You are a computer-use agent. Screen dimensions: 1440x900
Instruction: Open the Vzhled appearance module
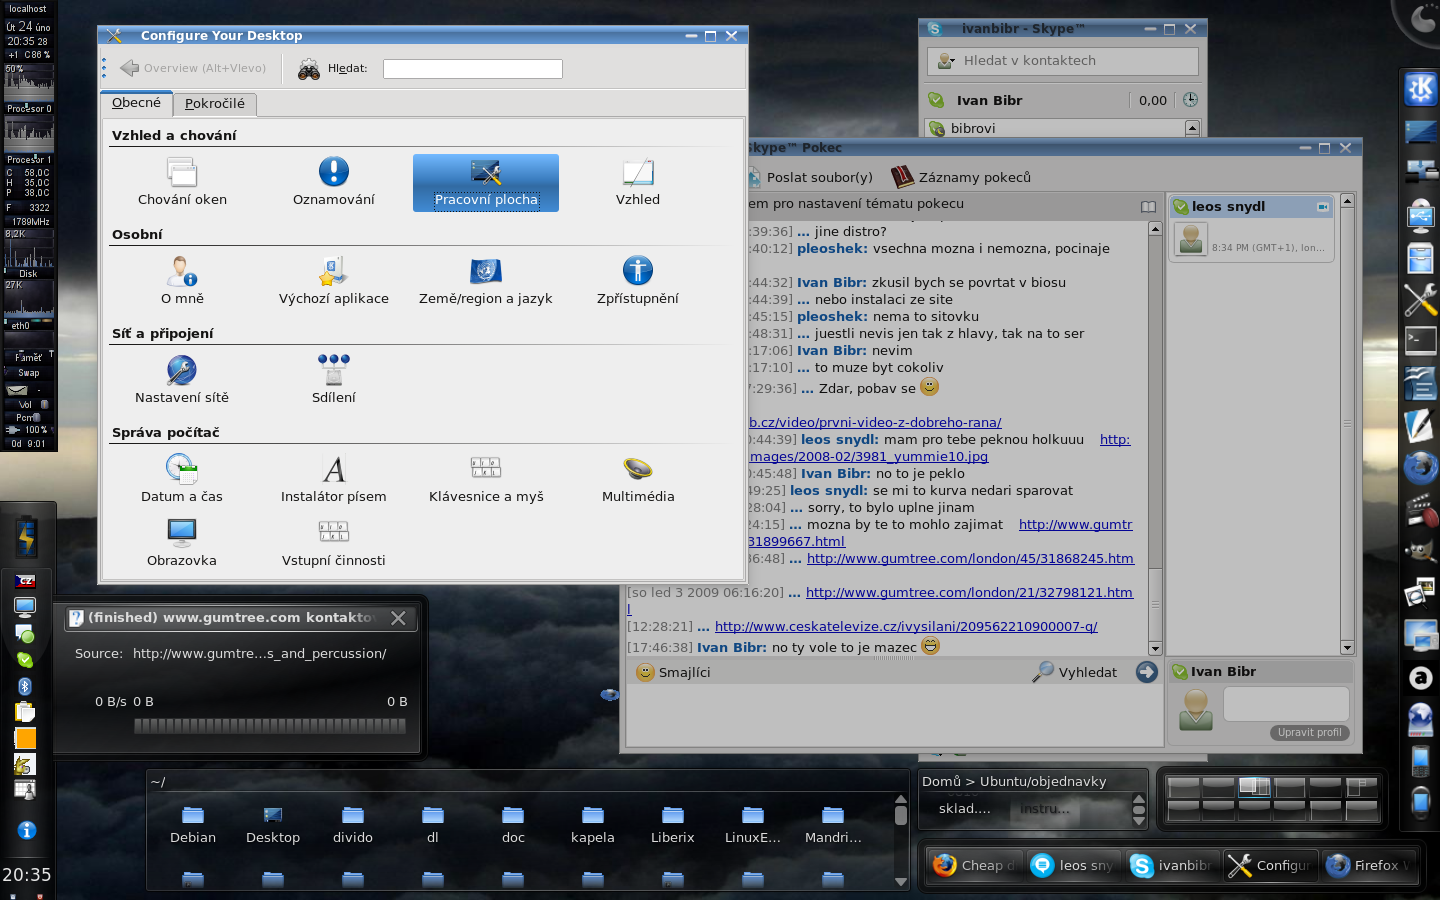638,183
